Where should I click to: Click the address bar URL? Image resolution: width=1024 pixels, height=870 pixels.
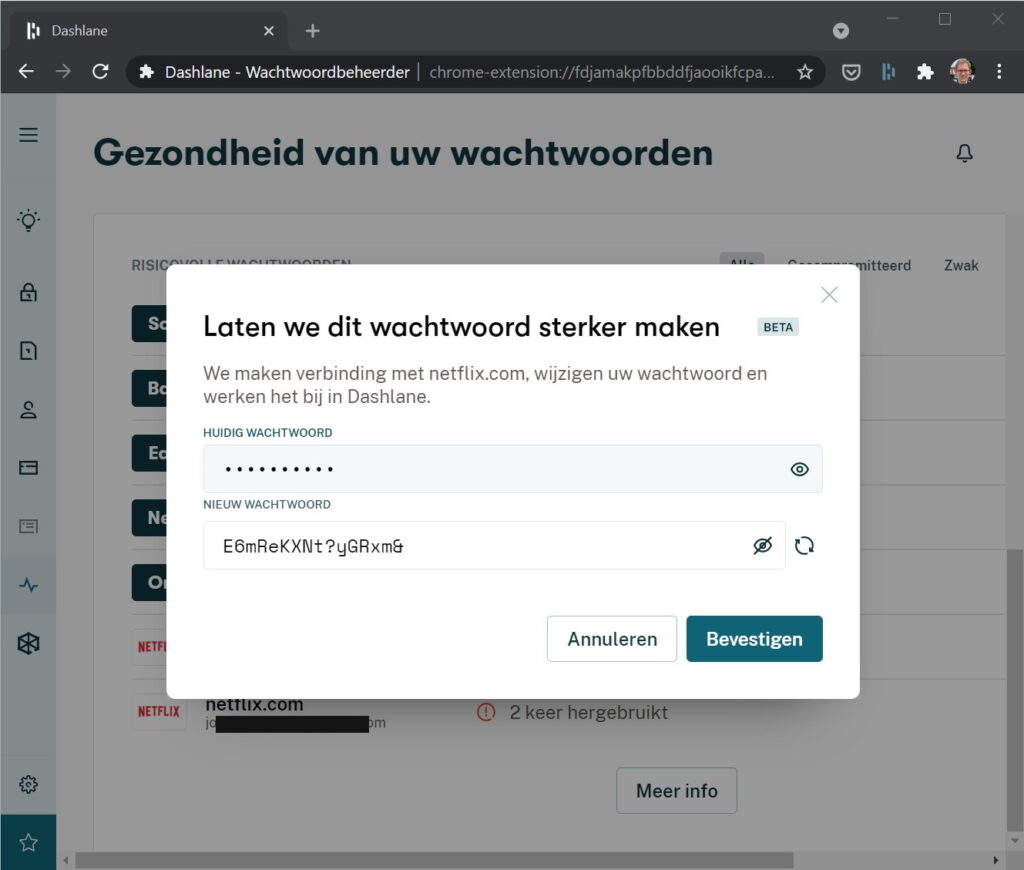(601, 72)
